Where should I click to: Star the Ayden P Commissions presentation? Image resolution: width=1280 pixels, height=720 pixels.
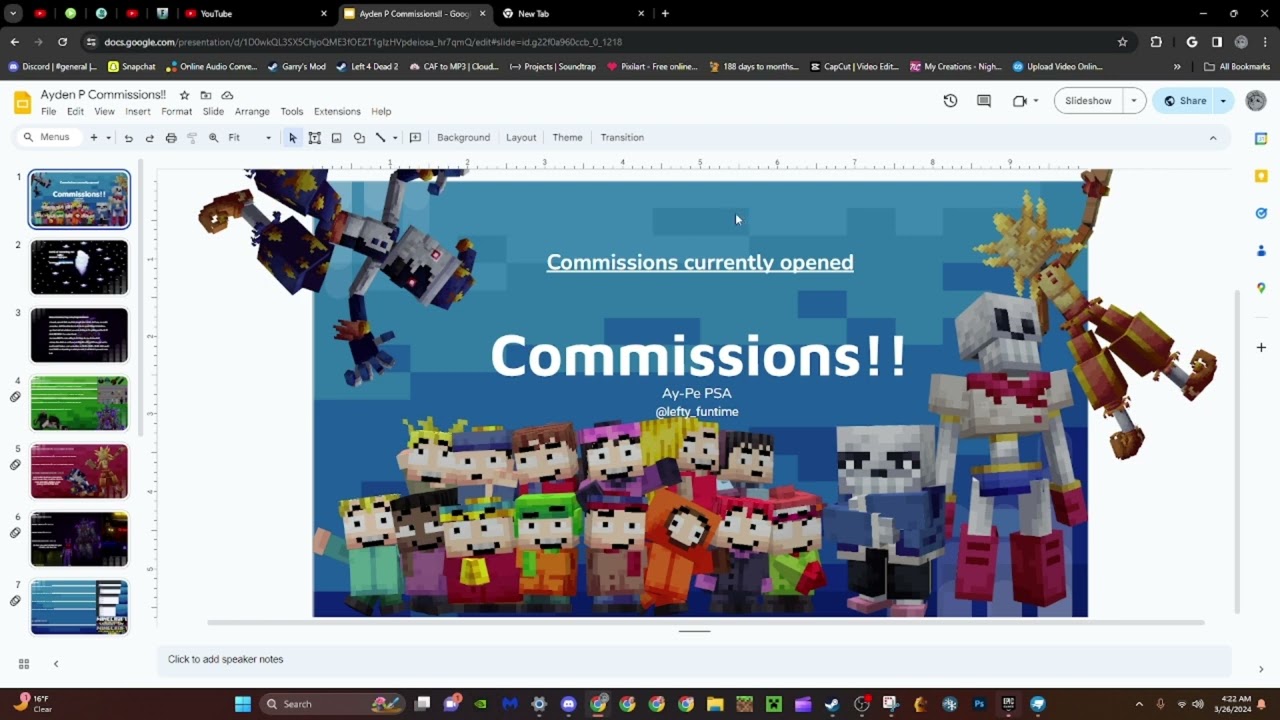tap(184, 95)
